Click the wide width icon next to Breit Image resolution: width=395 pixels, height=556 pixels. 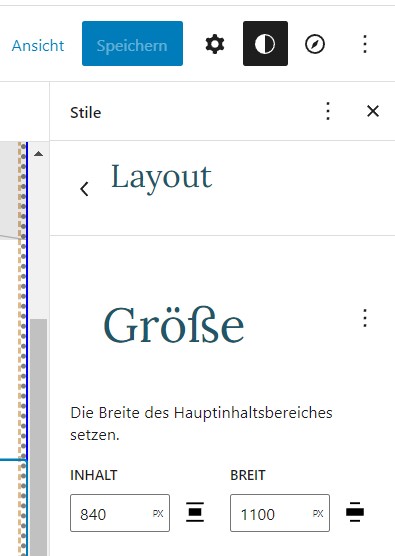tap(355, 512)
